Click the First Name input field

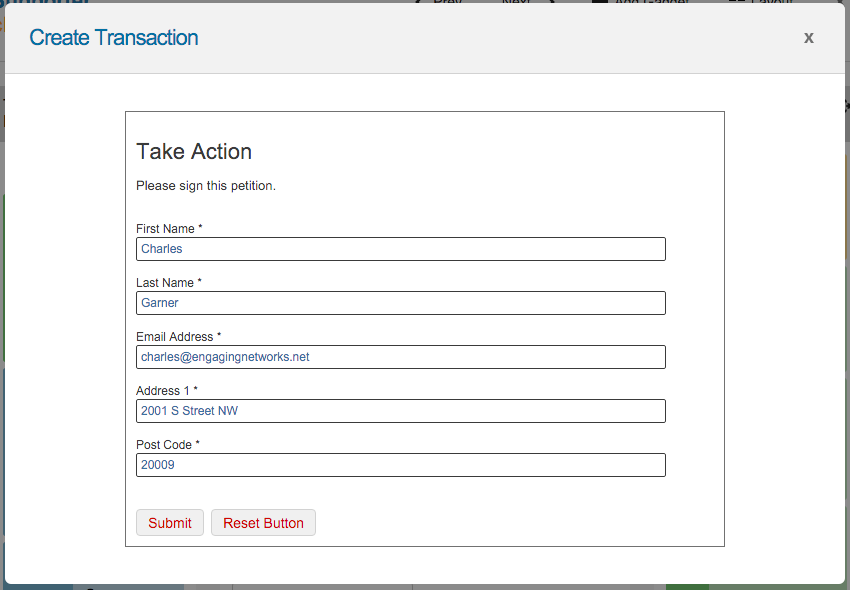coord(400,249)
